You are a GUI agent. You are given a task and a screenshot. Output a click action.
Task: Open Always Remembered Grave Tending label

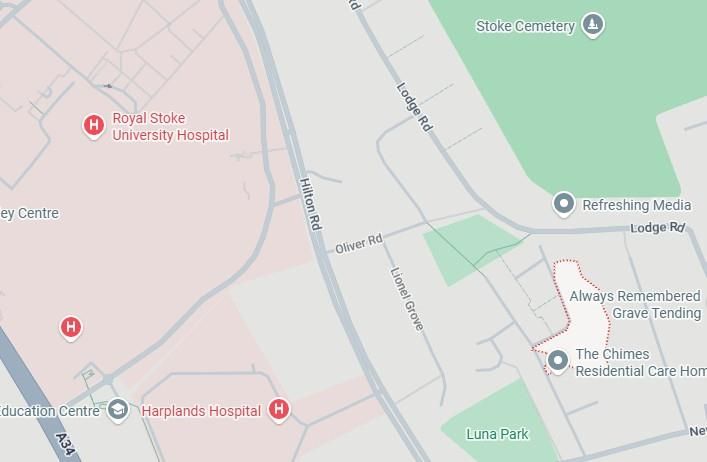pyautogui.click(x=635, y=305)
